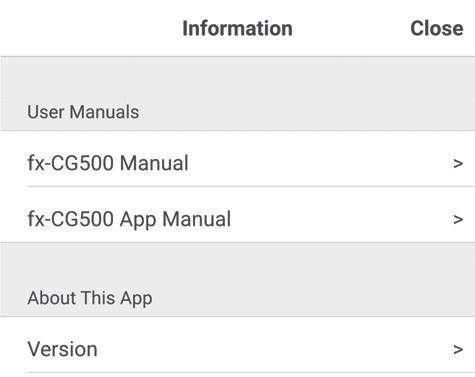Tap the empty middle of Version row
Screen dimensions: 475x377
(x=275, y=345)
